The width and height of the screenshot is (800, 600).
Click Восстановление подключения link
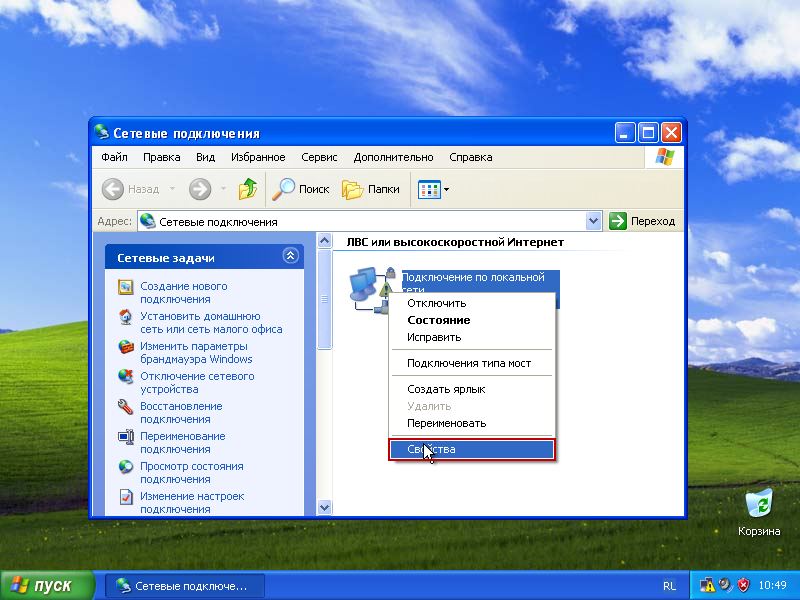[x=182, y=413]
